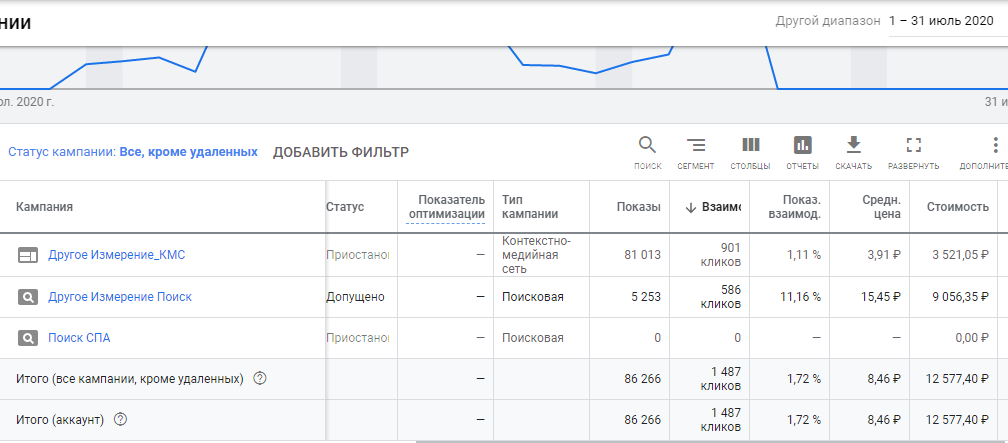
Task: Open the Дополнительно three-dot menu
Action: point(994,146)
